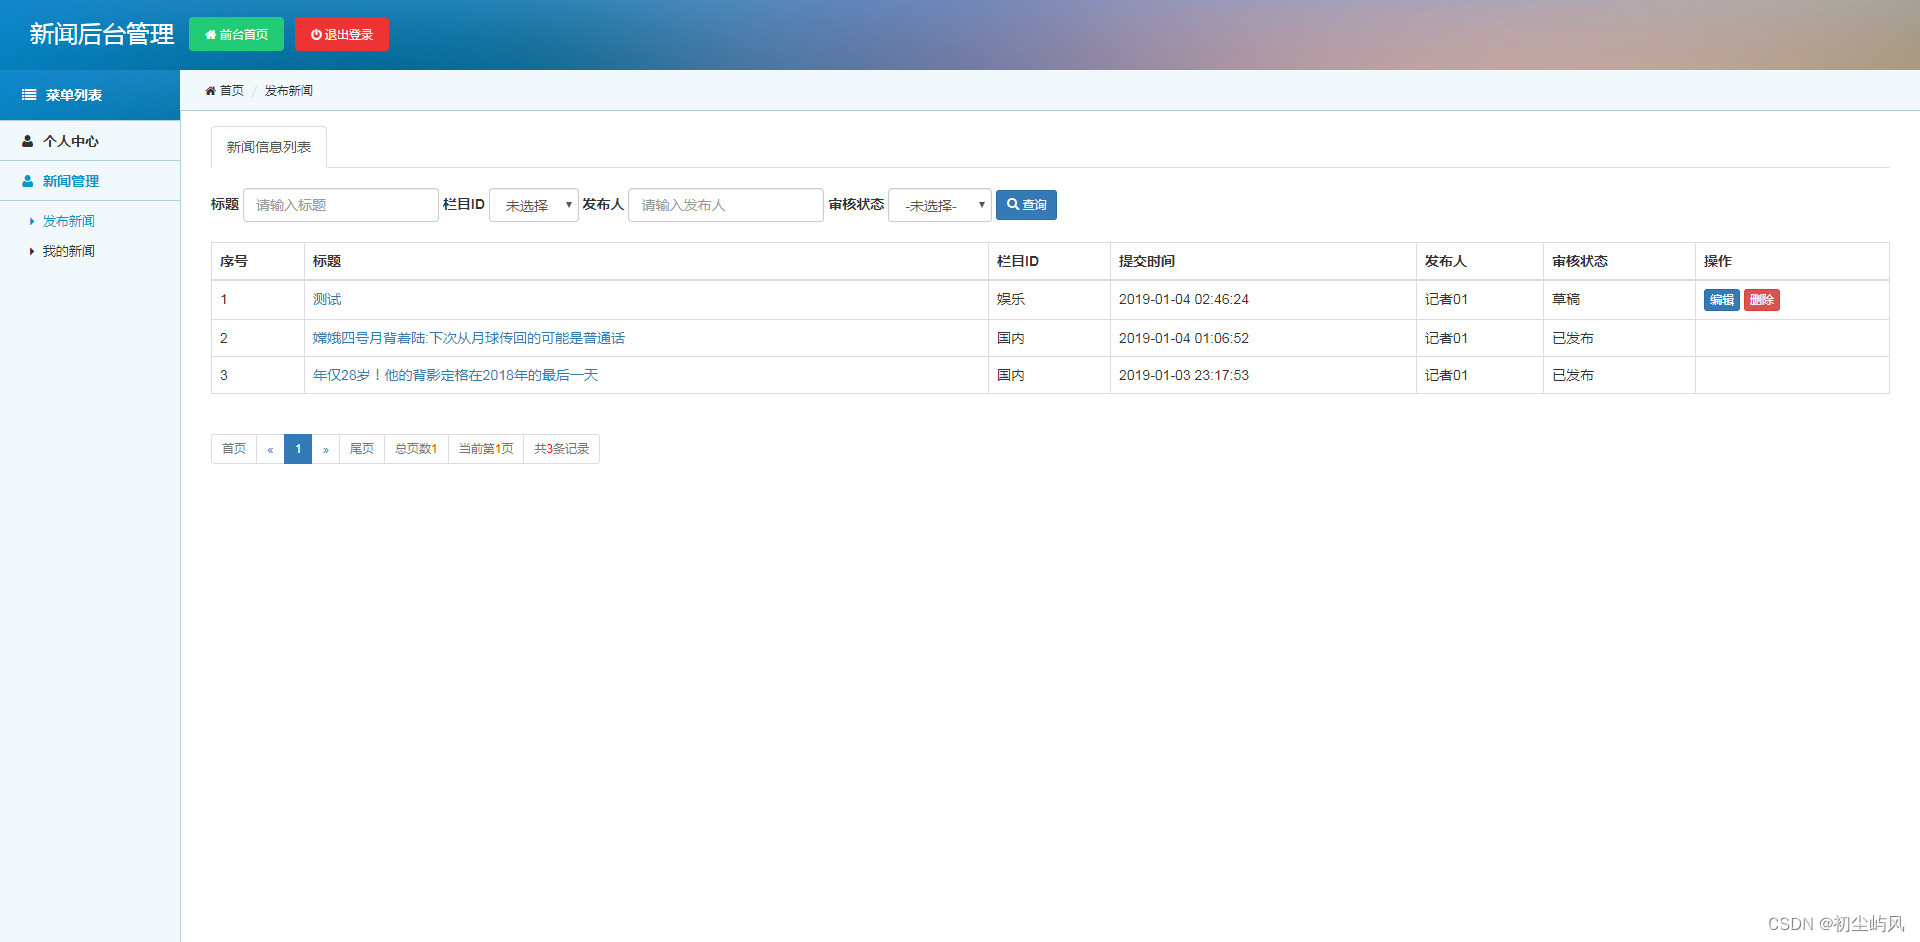The height and width of the screenshot is (942, 1920).
Task: Open the 年仅28岁 news title link
Action: point(456,375)
